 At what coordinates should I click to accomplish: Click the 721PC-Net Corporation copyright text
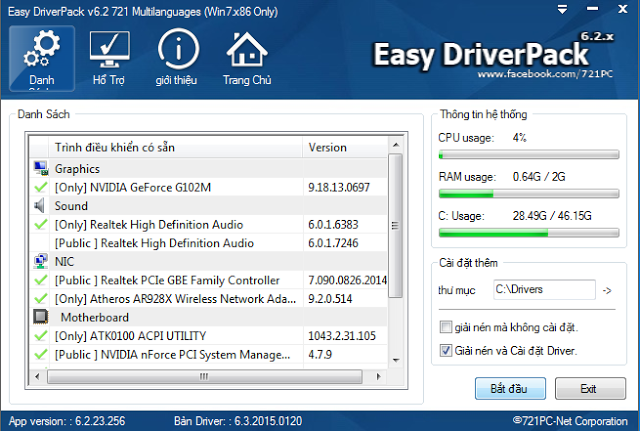click(x=570, y=421)
